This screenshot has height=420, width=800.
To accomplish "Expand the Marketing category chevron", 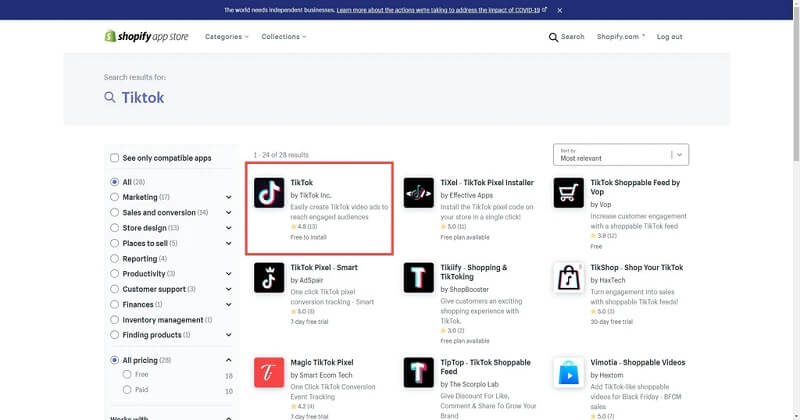I will [228, 197].
